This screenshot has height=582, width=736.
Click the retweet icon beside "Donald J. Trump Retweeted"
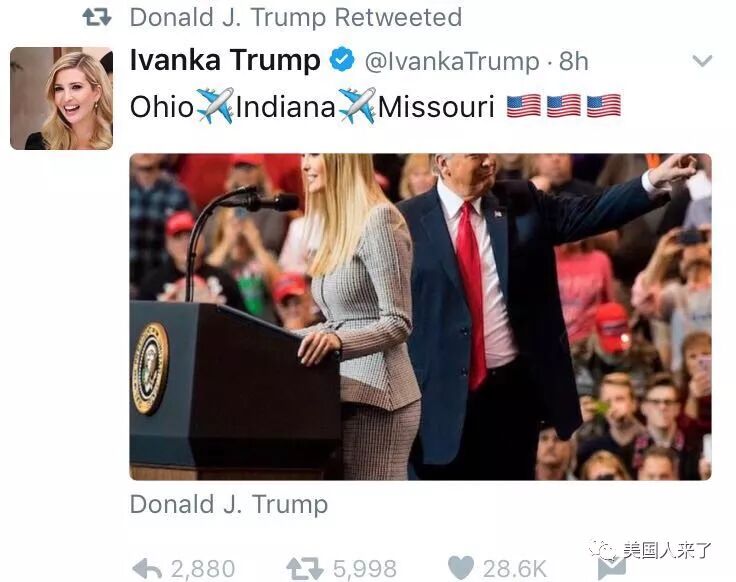[97, 17]
